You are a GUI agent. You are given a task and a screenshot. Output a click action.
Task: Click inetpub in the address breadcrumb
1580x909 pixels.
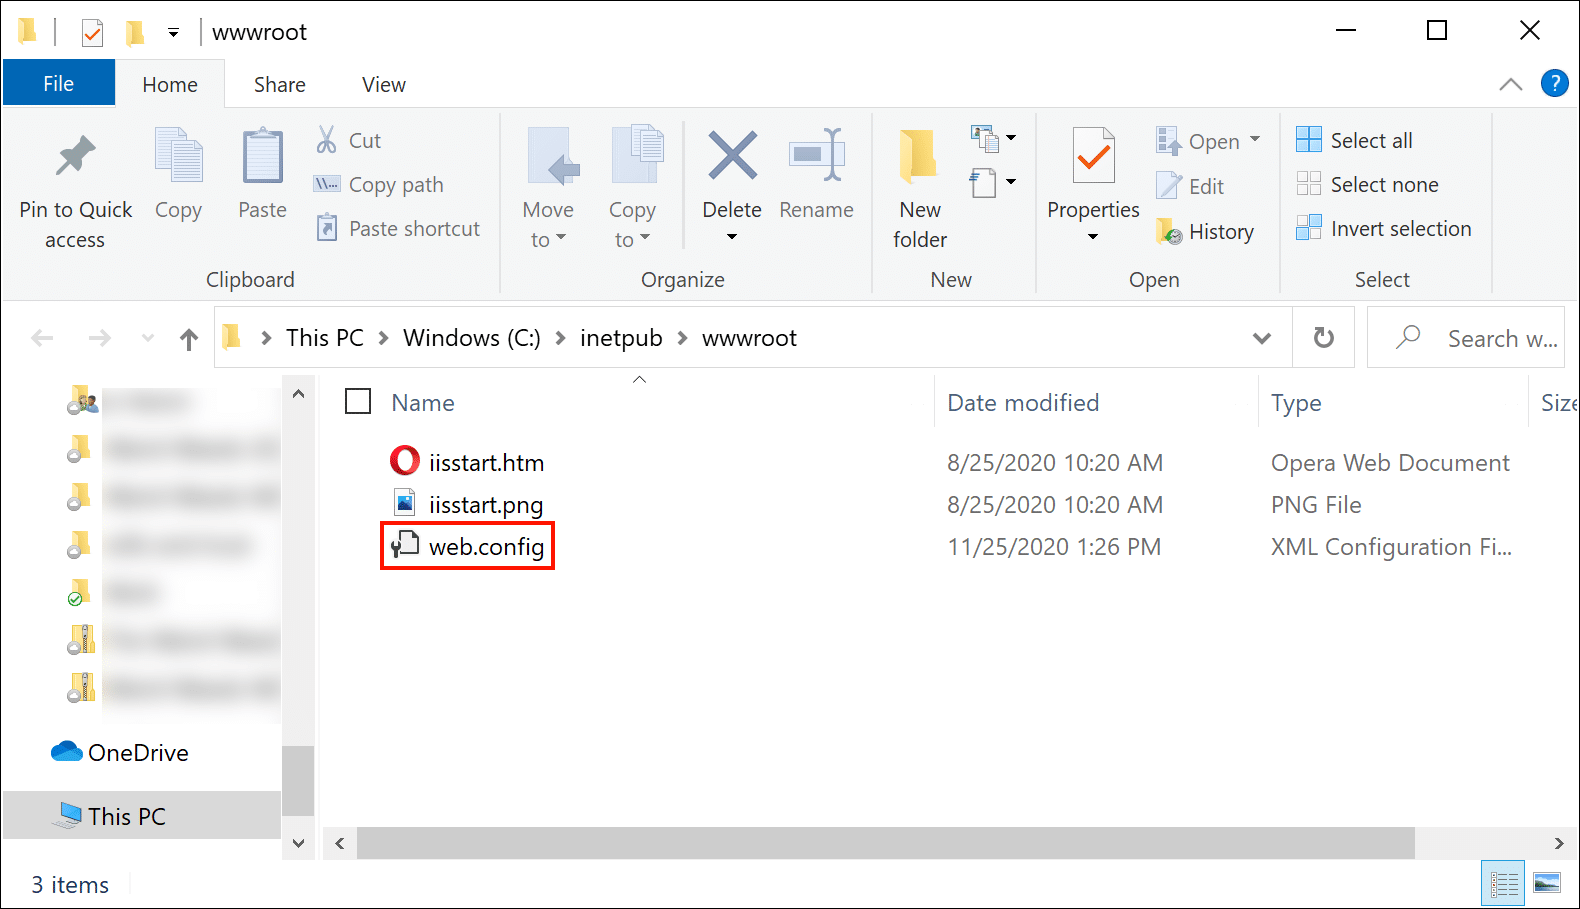621,338
